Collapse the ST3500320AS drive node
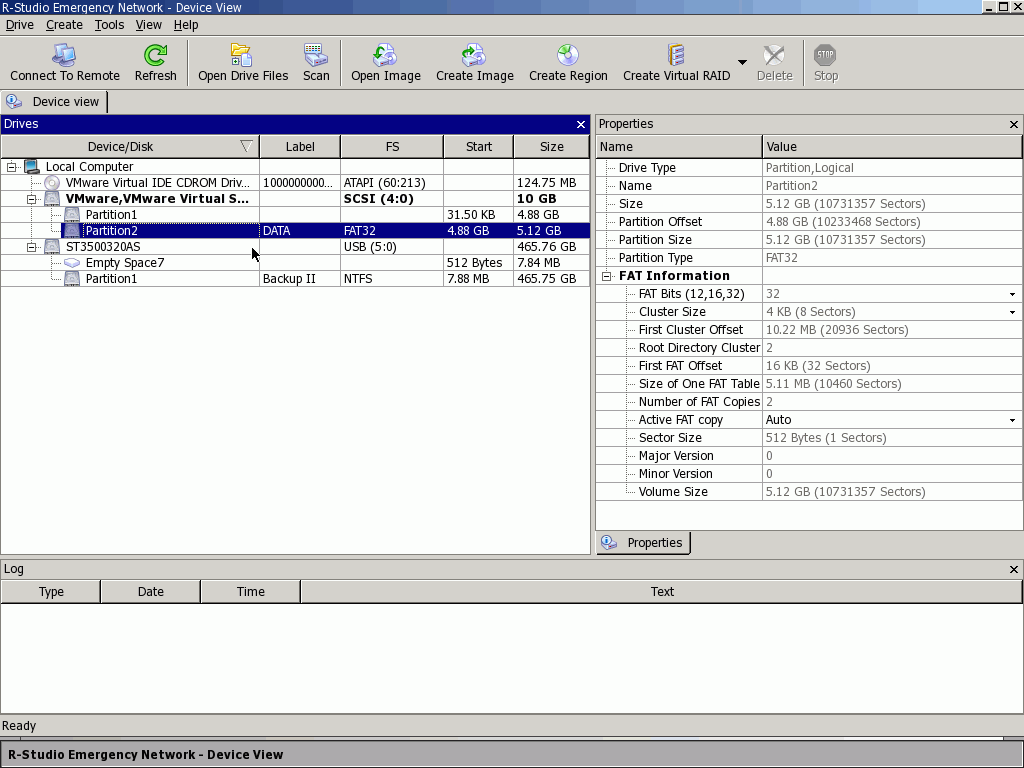 [x=31, y=248]
